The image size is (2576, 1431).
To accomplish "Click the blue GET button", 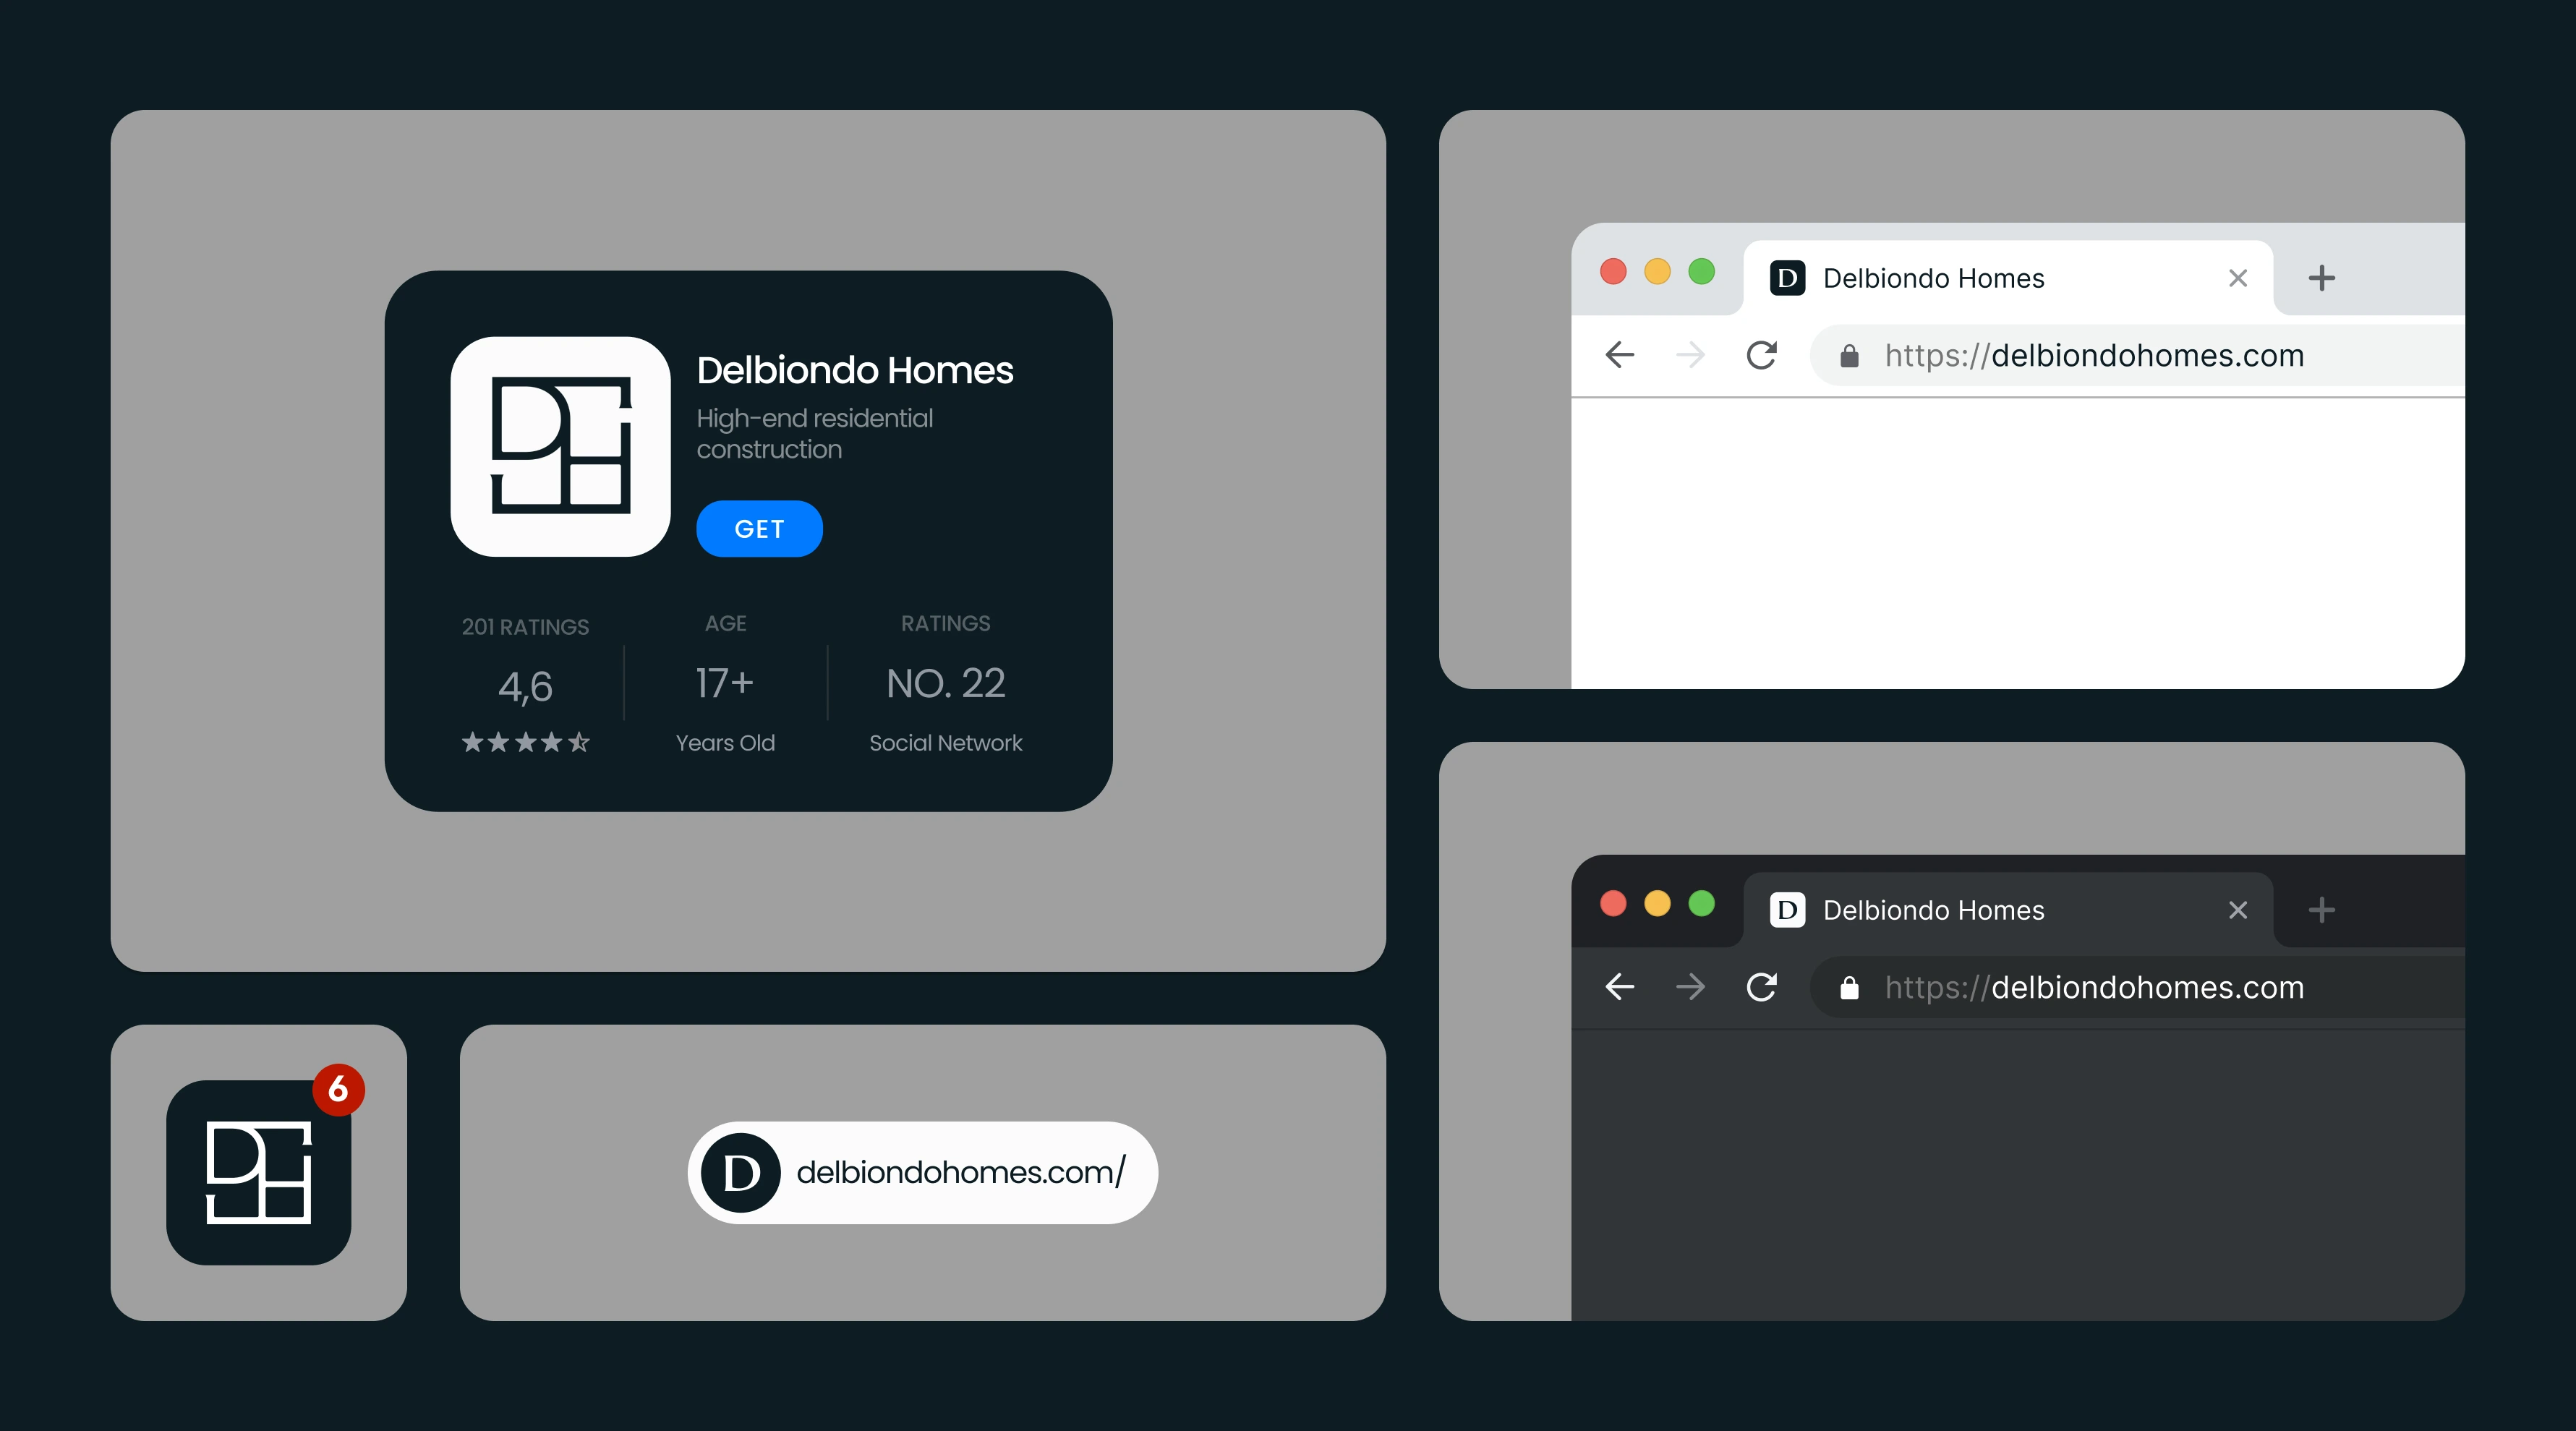I will [x=759, y=528].
